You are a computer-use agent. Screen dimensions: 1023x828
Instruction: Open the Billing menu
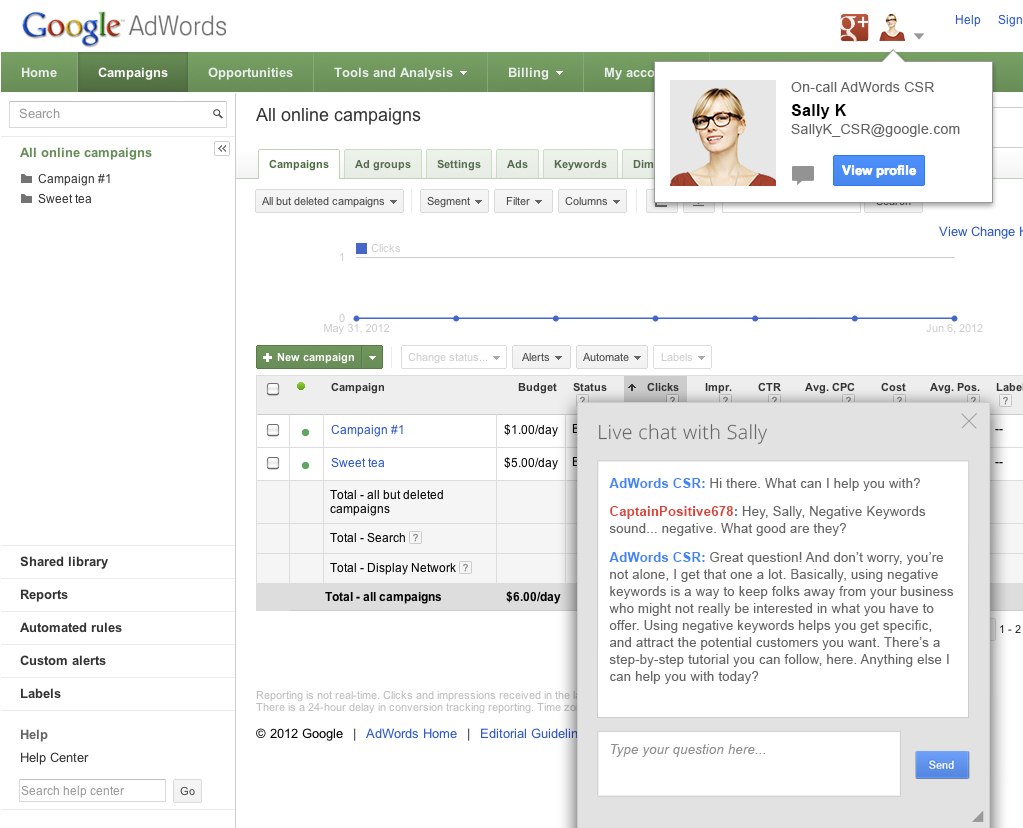tap(536, 72)
